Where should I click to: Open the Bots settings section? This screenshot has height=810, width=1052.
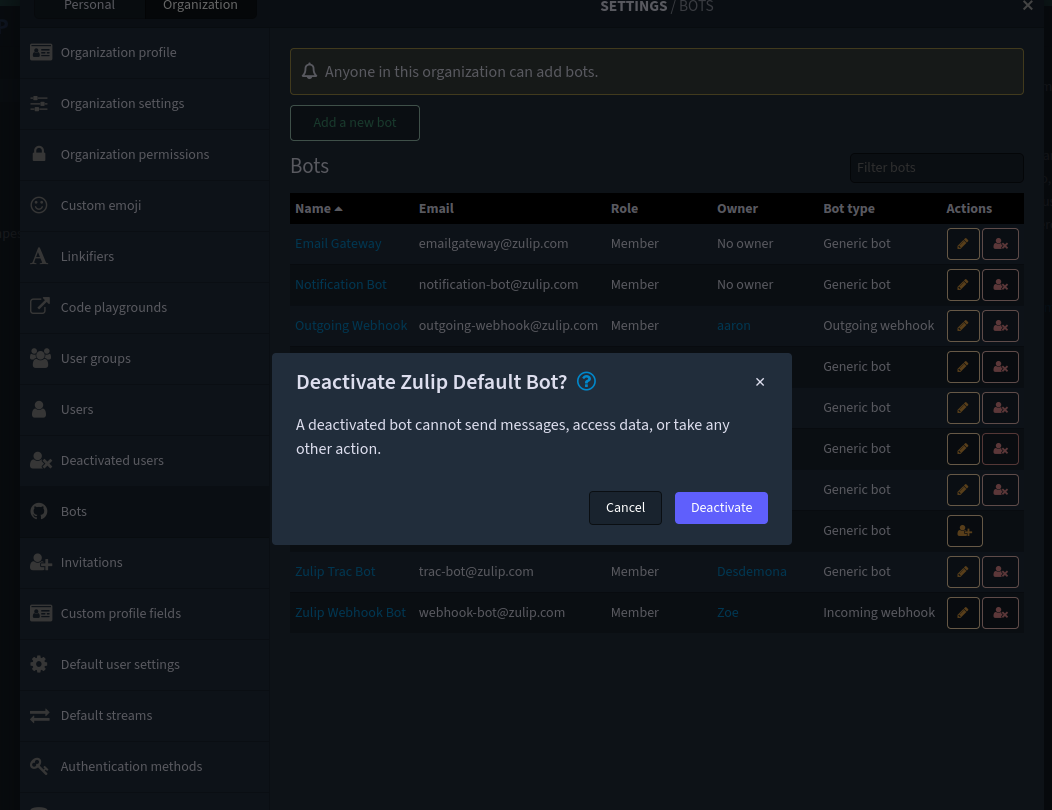click(75, 511)
